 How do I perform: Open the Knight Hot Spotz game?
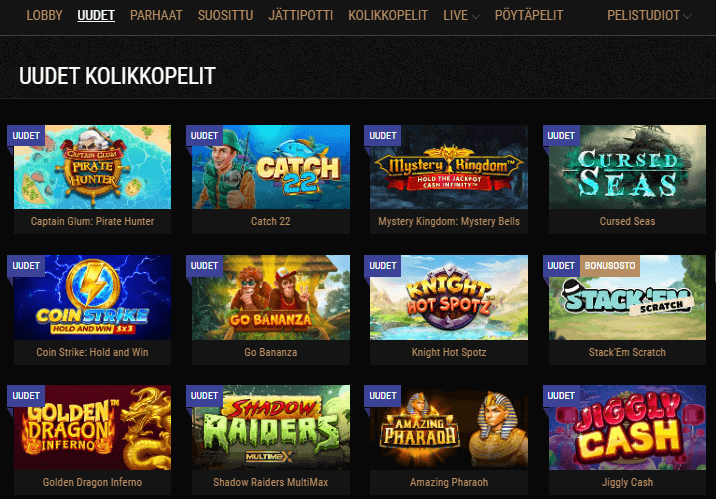(449, 297)
